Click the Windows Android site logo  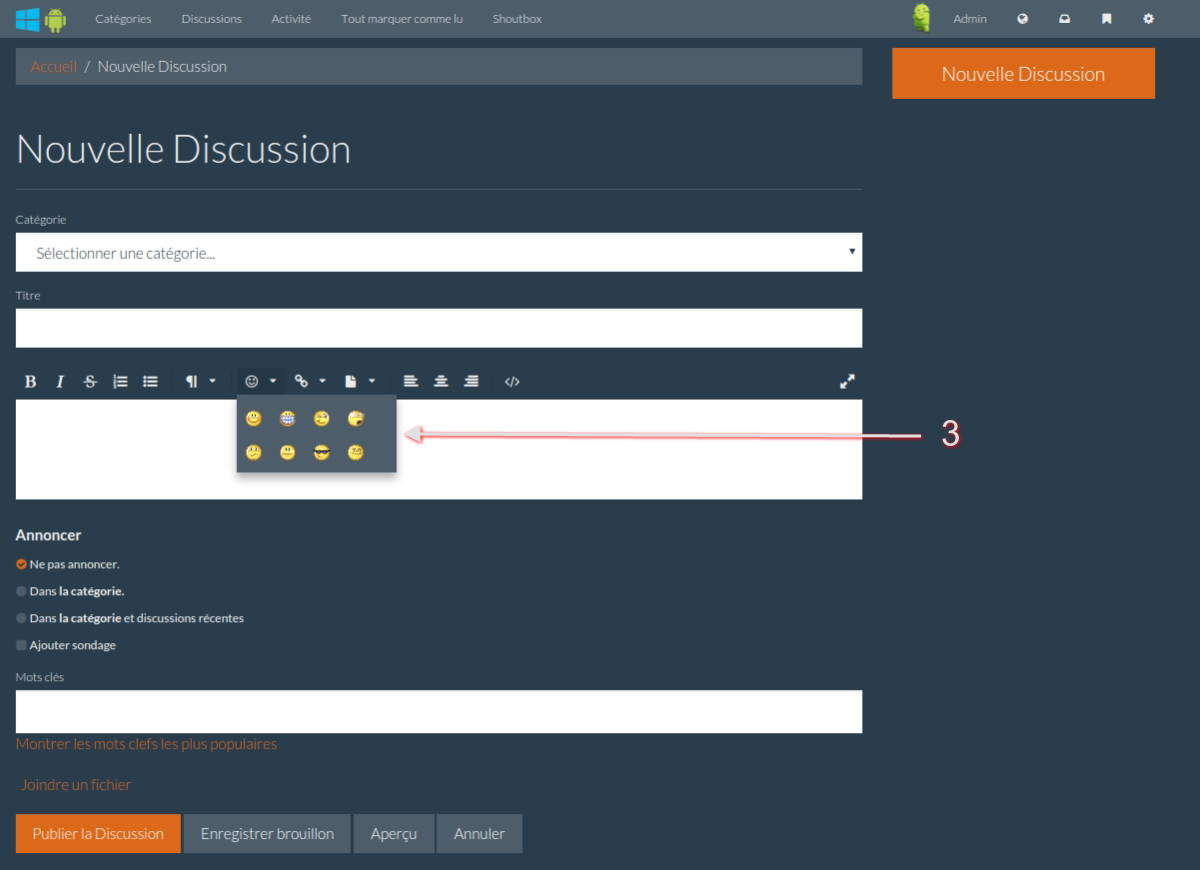coord(41,19)
